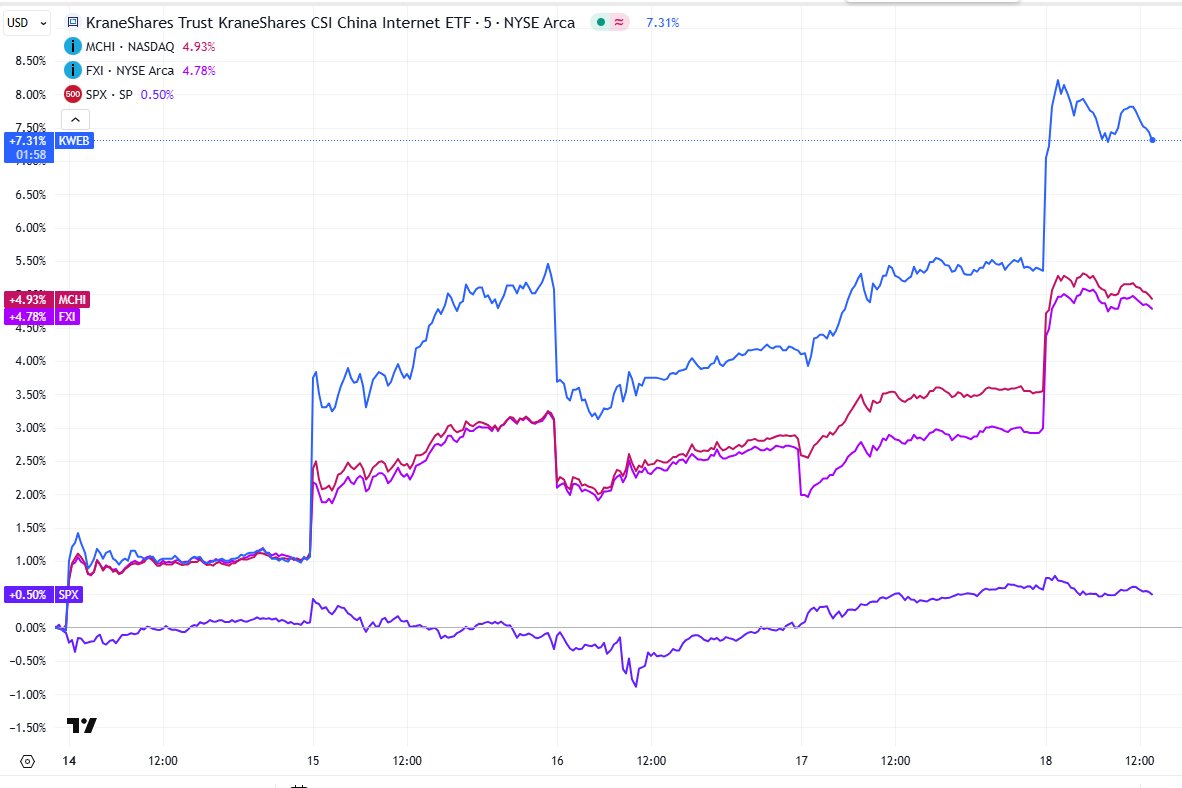Click the +4.93% MCHI price label
1182x788 pixels.
tap(28, 299)
